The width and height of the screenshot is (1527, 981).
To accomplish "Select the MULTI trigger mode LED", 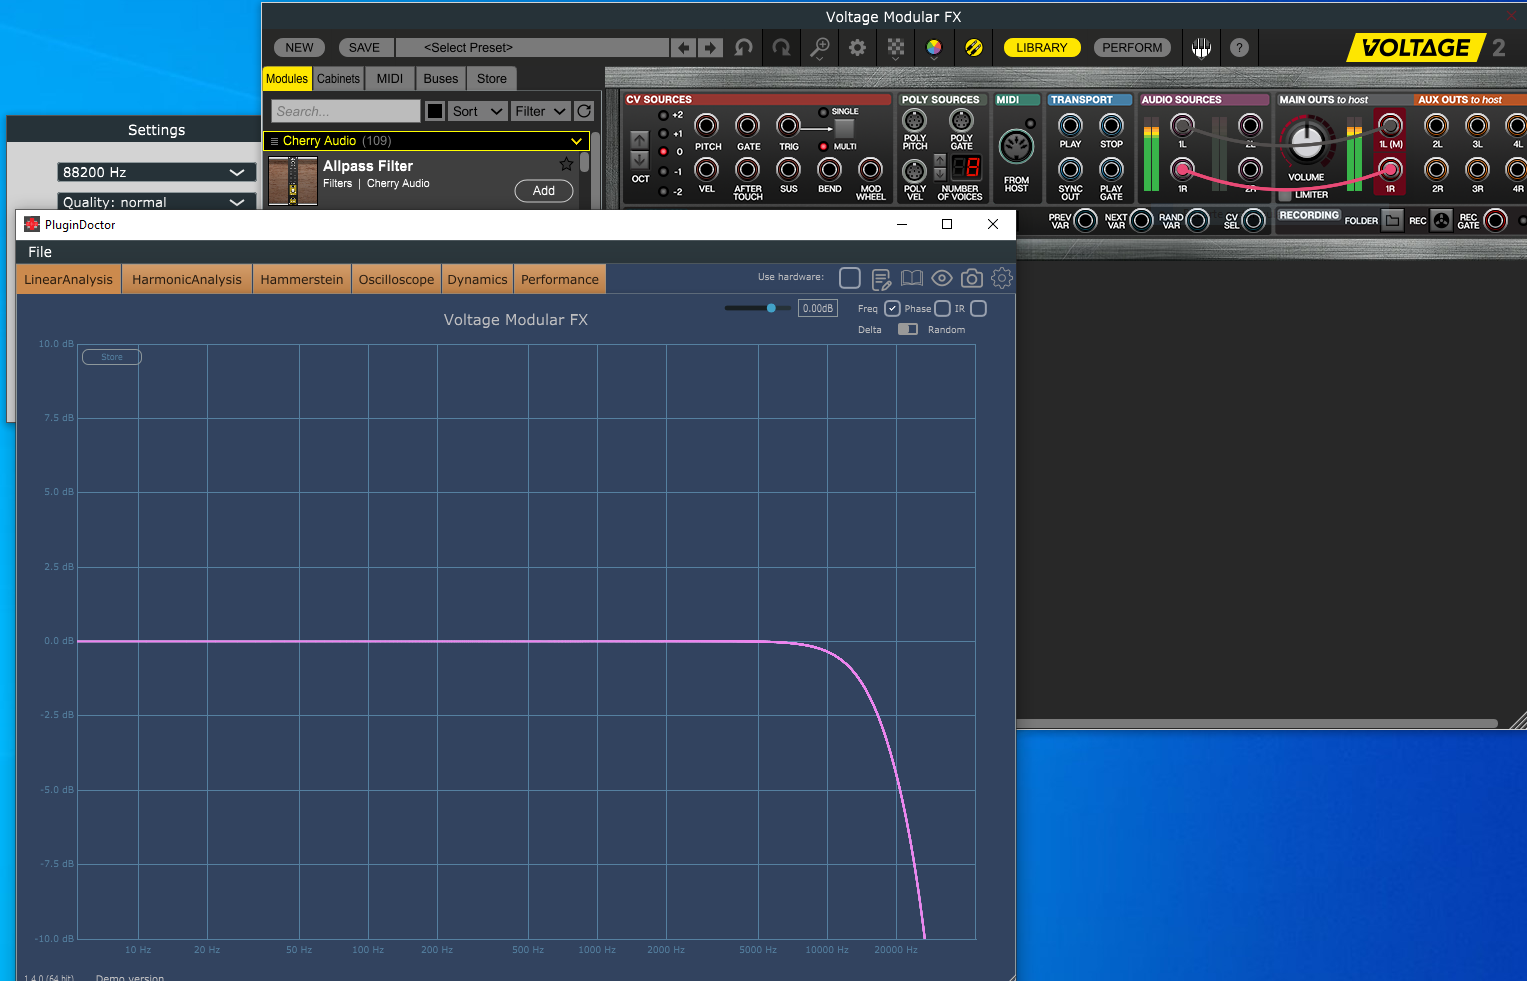I will tap(823, 146).
